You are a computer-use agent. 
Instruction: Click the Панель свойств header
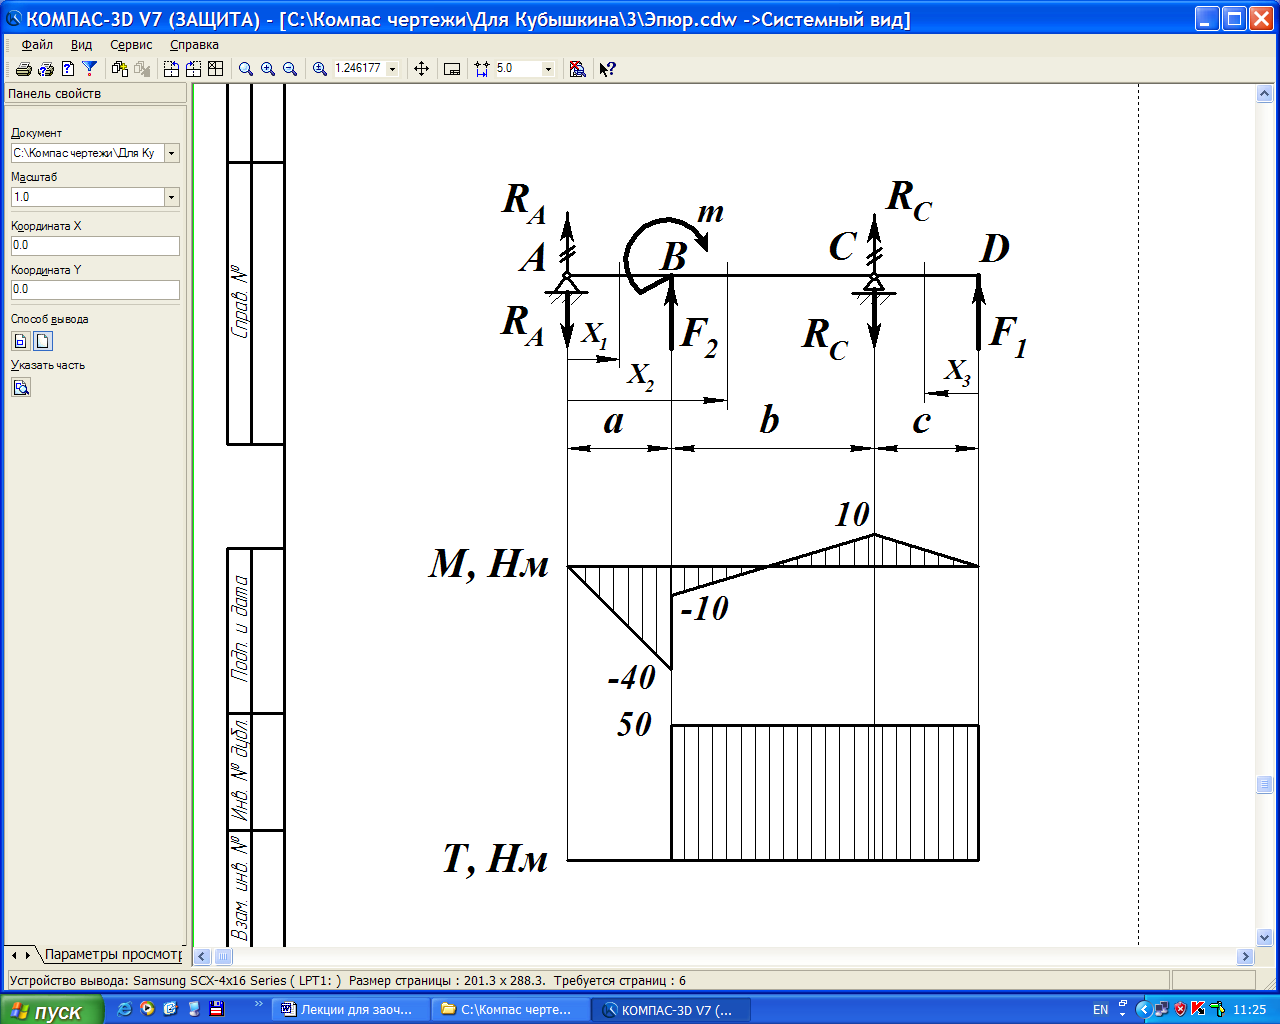95,93
